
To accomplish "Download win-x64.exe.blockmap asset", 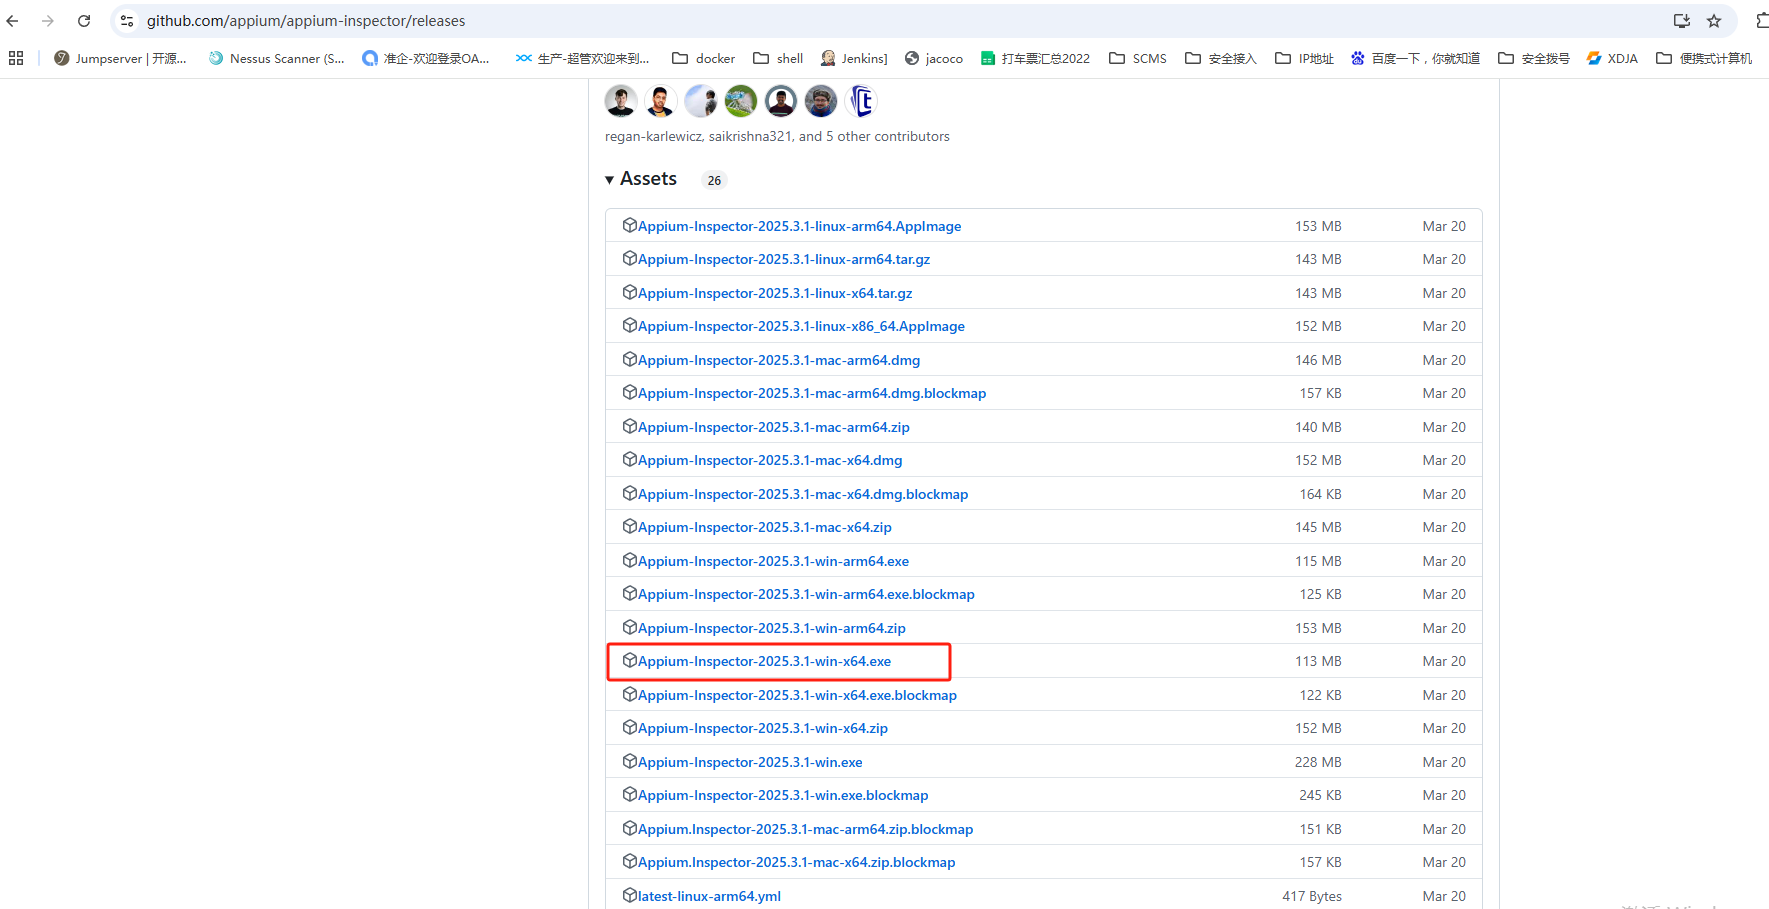I will [797, 695].
